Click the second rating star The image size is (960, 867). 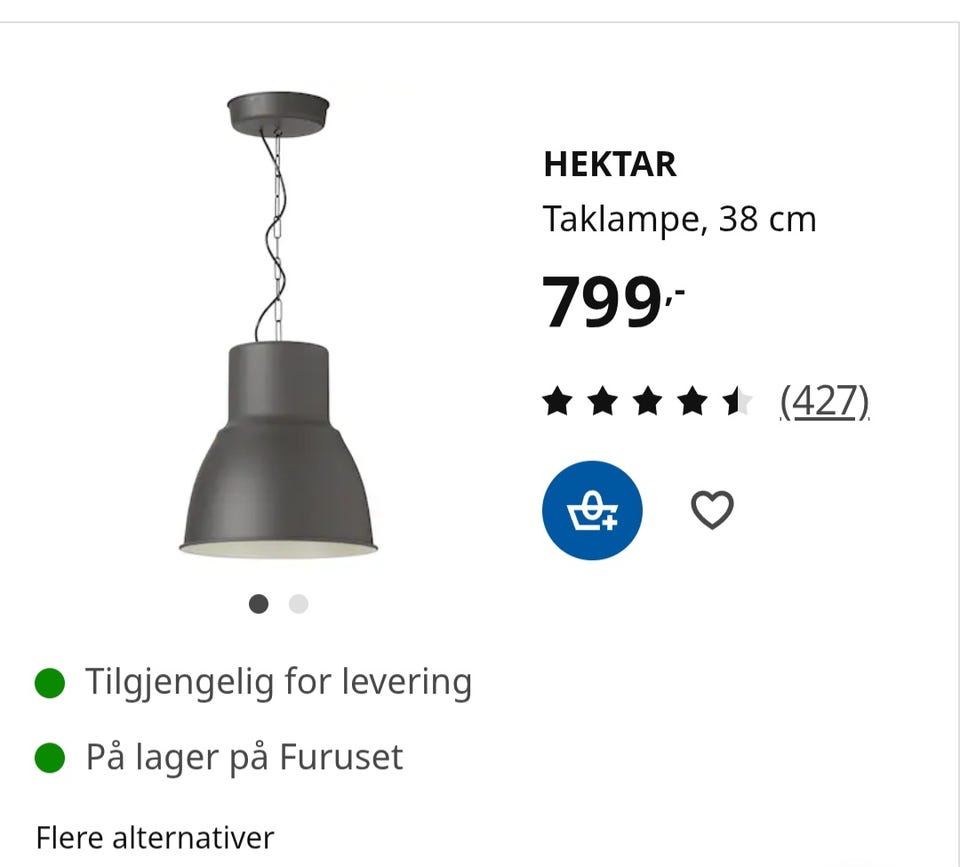pos(602,402)
